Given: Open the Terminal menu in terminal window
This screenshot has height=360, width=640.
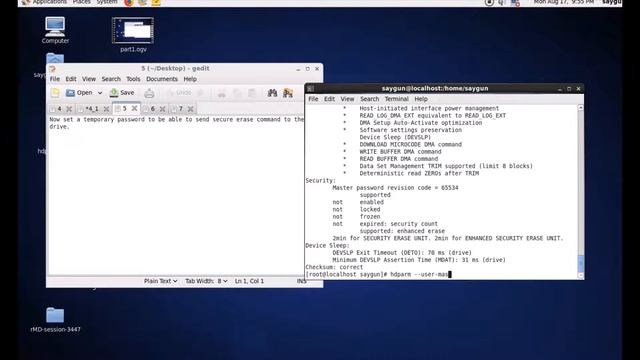Looking at the screenshot, I should 396,99.
